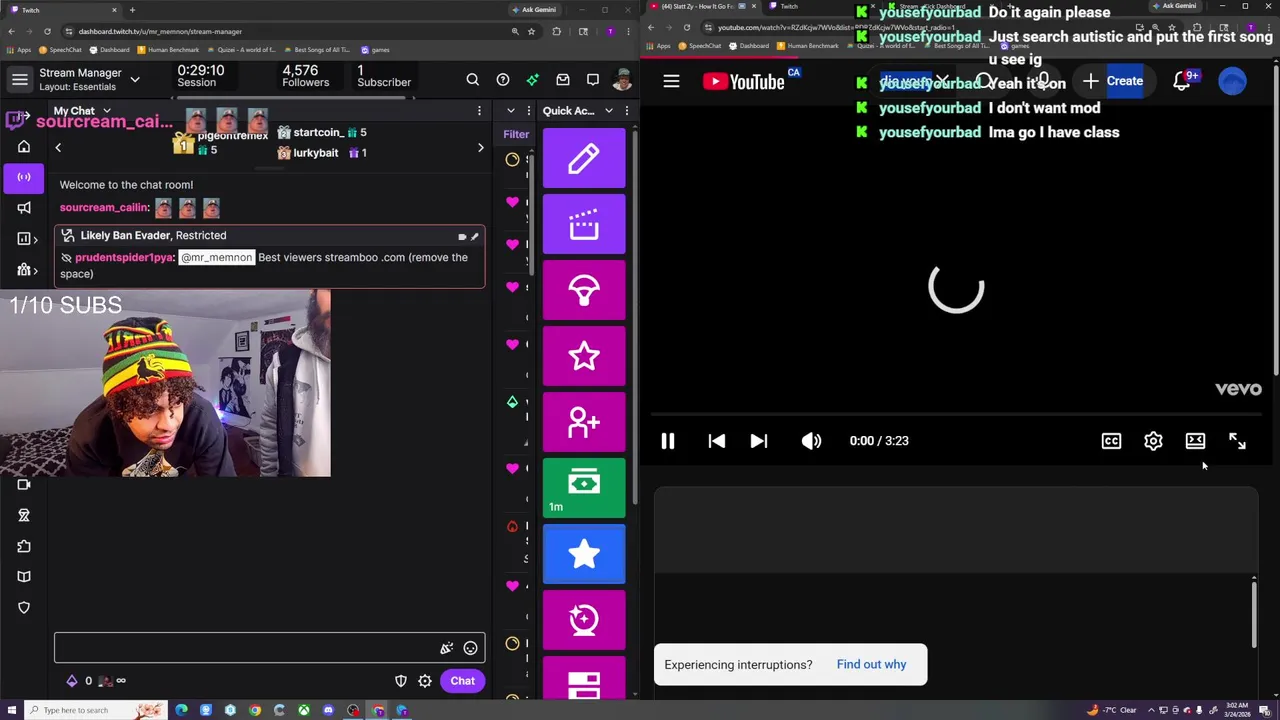This screenshot has height=720, width=1280.
Task: Expand the Stream Manager layout dropdown
Action: 135,79
